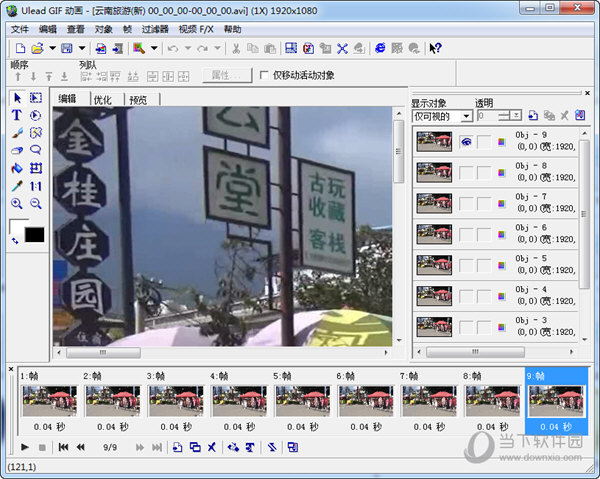Select the Zoom out magnifier tool
The height and width of the screenshot is (479, 600).
(x=36, y=204)
